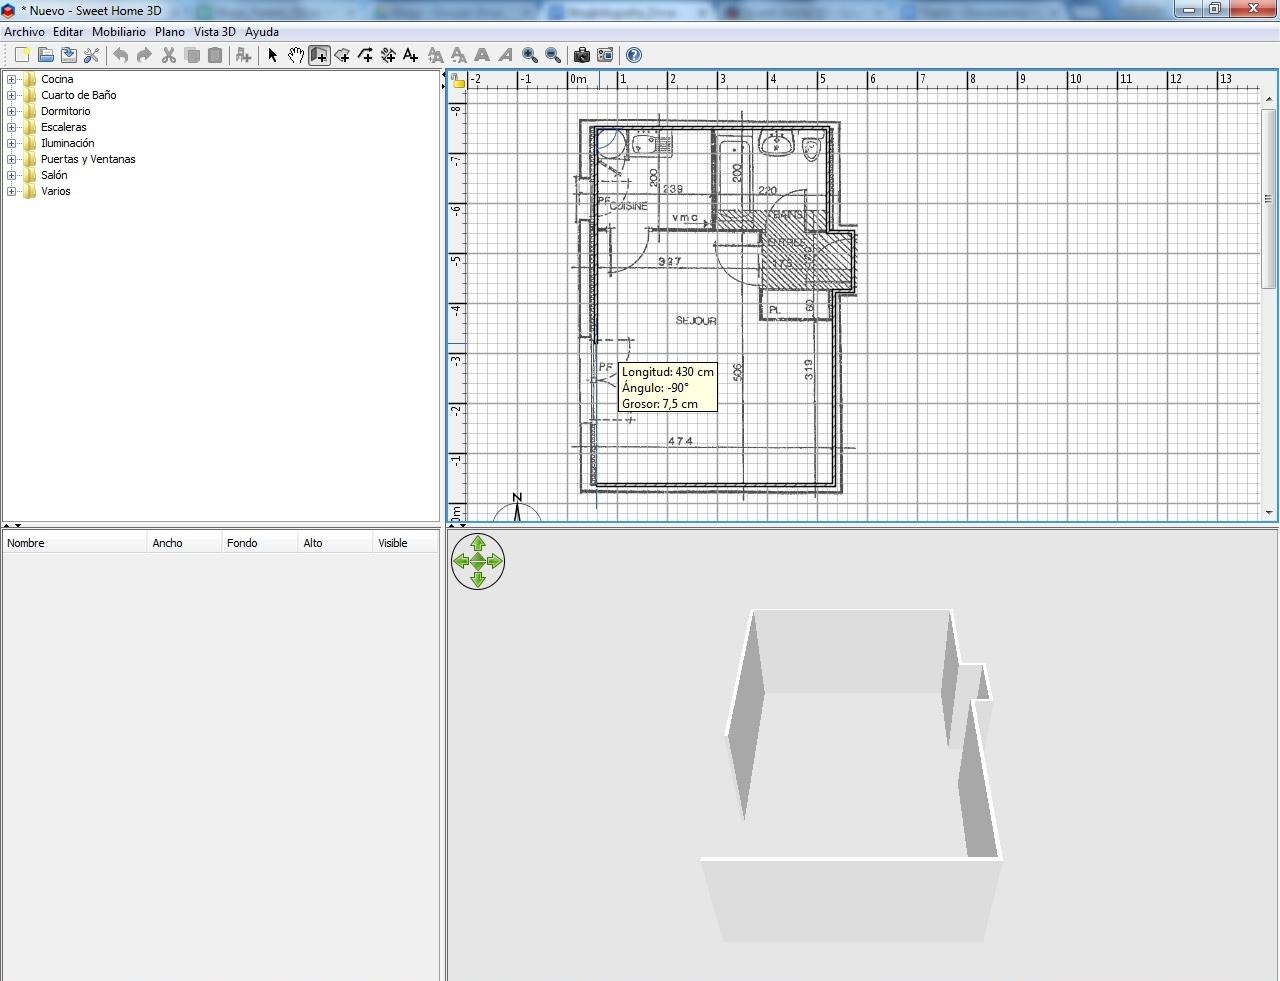1280x981 pixels.
Task: Choose the Add texts tool
Action: point(410,55)
